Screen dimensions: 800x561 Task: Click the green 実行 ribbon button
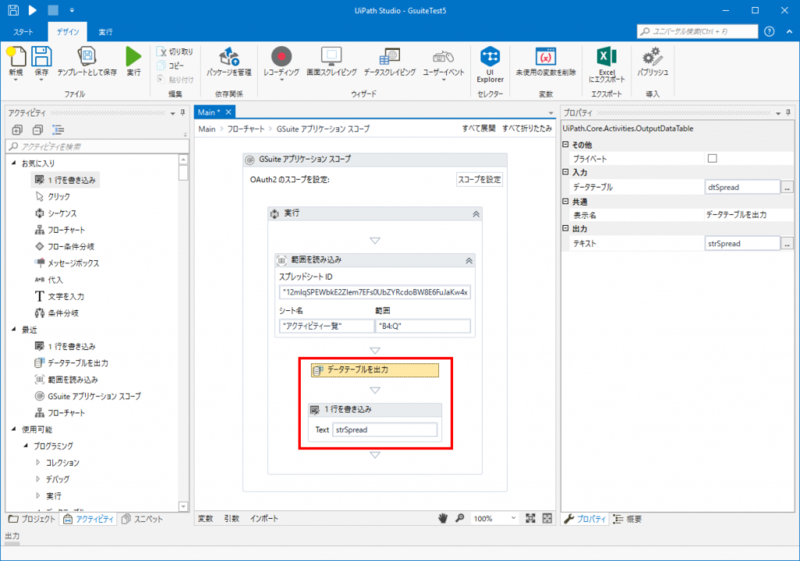pos(134,61)
